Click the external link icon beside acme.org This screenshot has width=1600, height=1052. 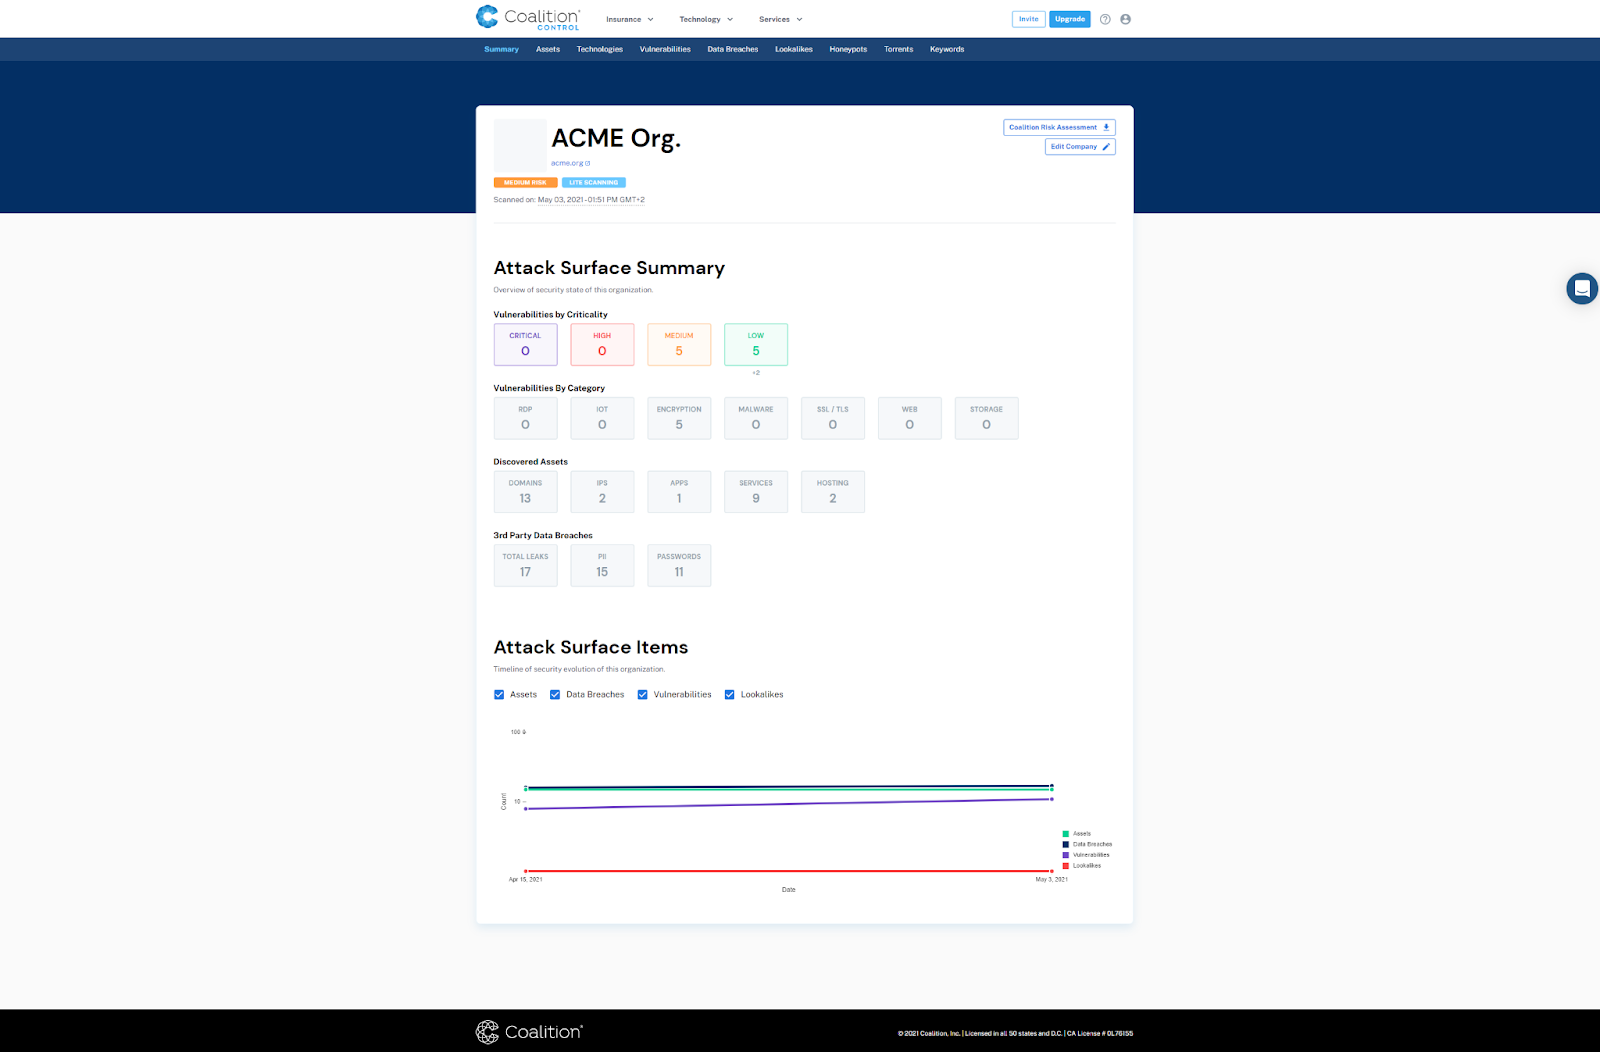point(588,163)
